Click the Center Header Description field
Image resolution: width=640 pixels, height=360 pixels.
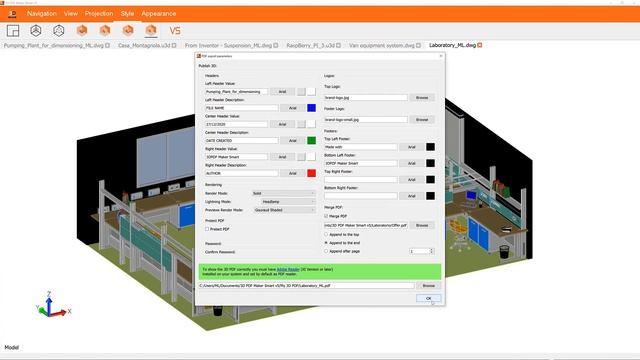click(242, 140)
